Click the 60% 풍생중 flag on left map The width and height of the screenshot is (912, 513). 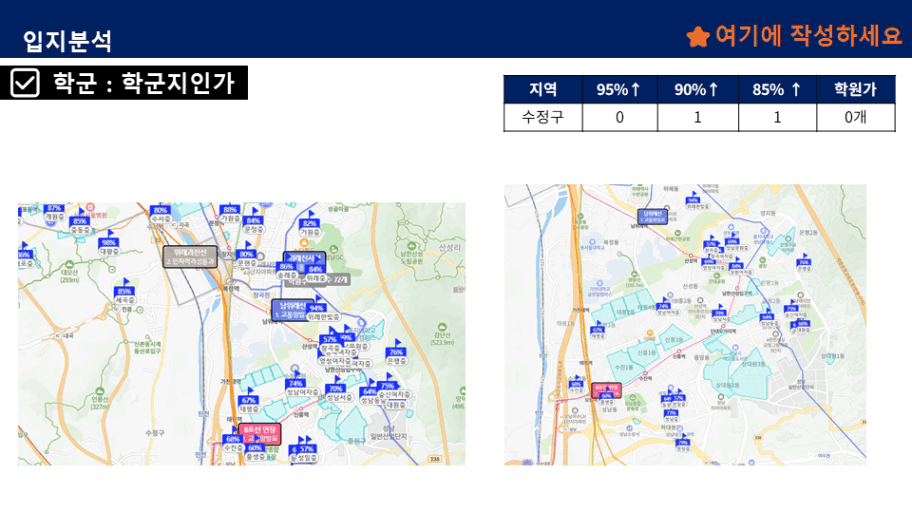pyautogui.click(x=255, y=448)
